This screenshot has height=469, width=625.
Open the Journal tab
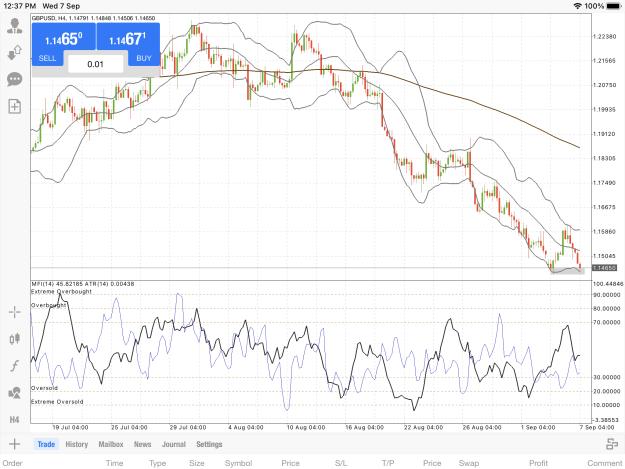click(174, 444)
